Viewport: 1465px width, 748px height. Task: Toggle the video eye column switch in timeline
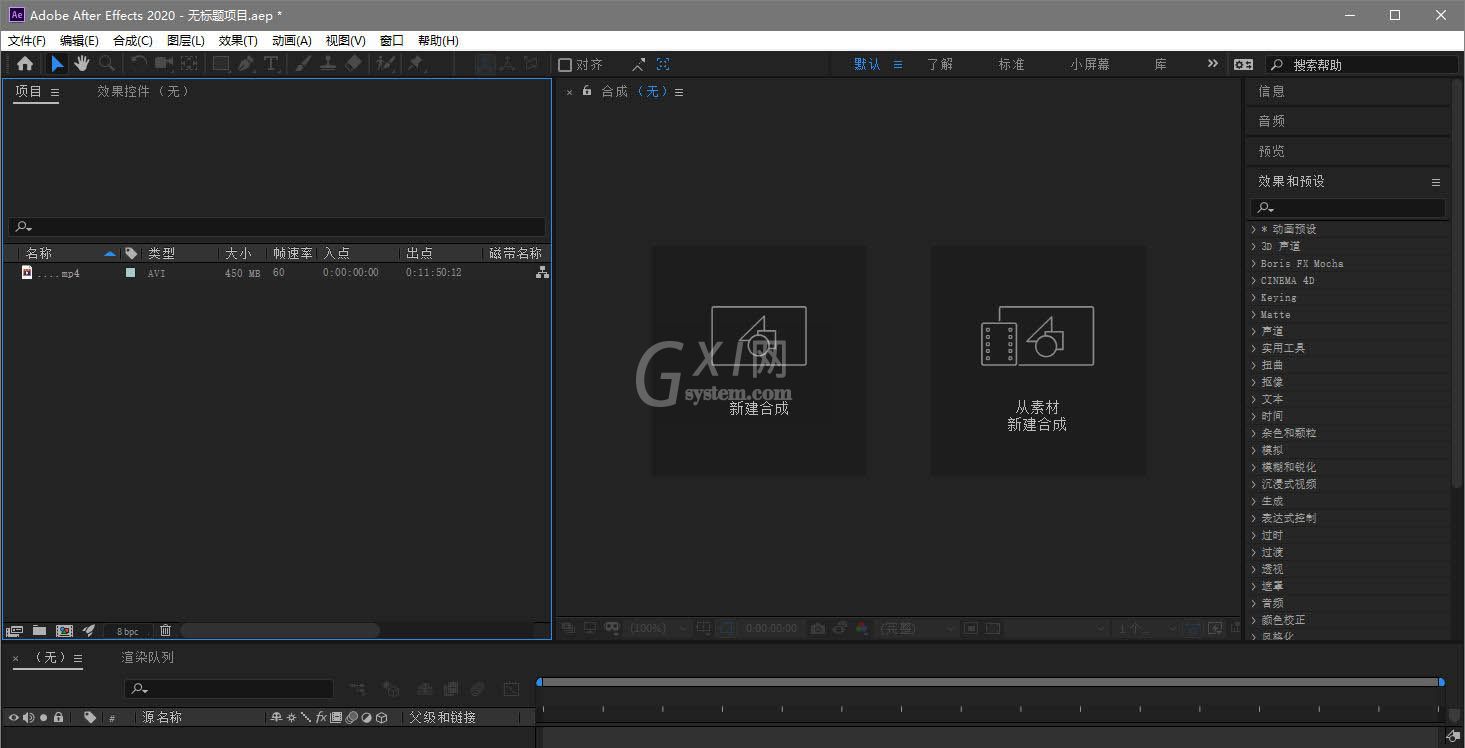coord(13,717)
